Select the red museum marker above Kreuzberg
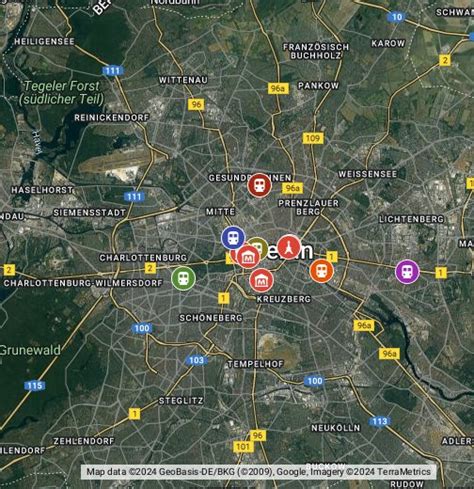 261,281
